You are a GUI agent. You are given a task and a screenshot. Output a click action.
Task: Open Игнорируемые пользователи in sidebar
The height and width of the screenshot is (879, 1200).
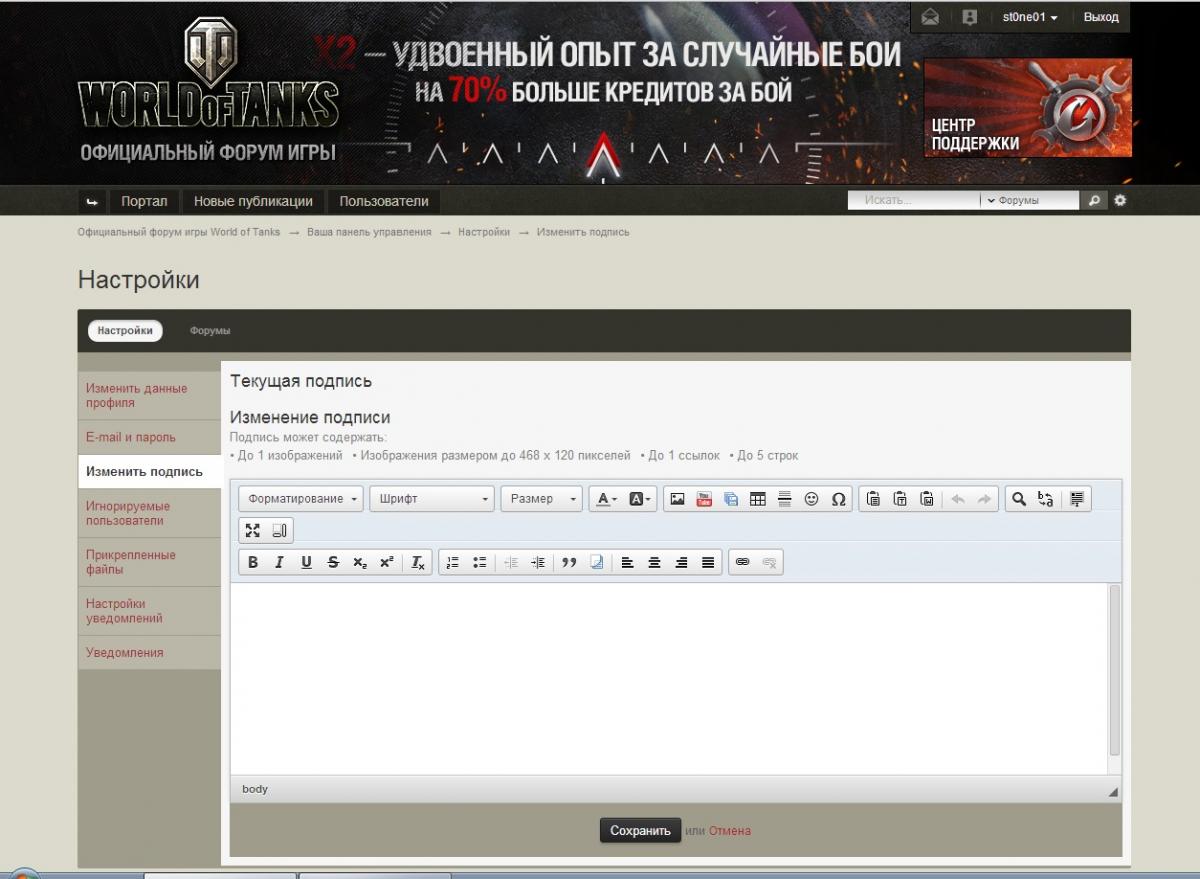click(149, 513)
